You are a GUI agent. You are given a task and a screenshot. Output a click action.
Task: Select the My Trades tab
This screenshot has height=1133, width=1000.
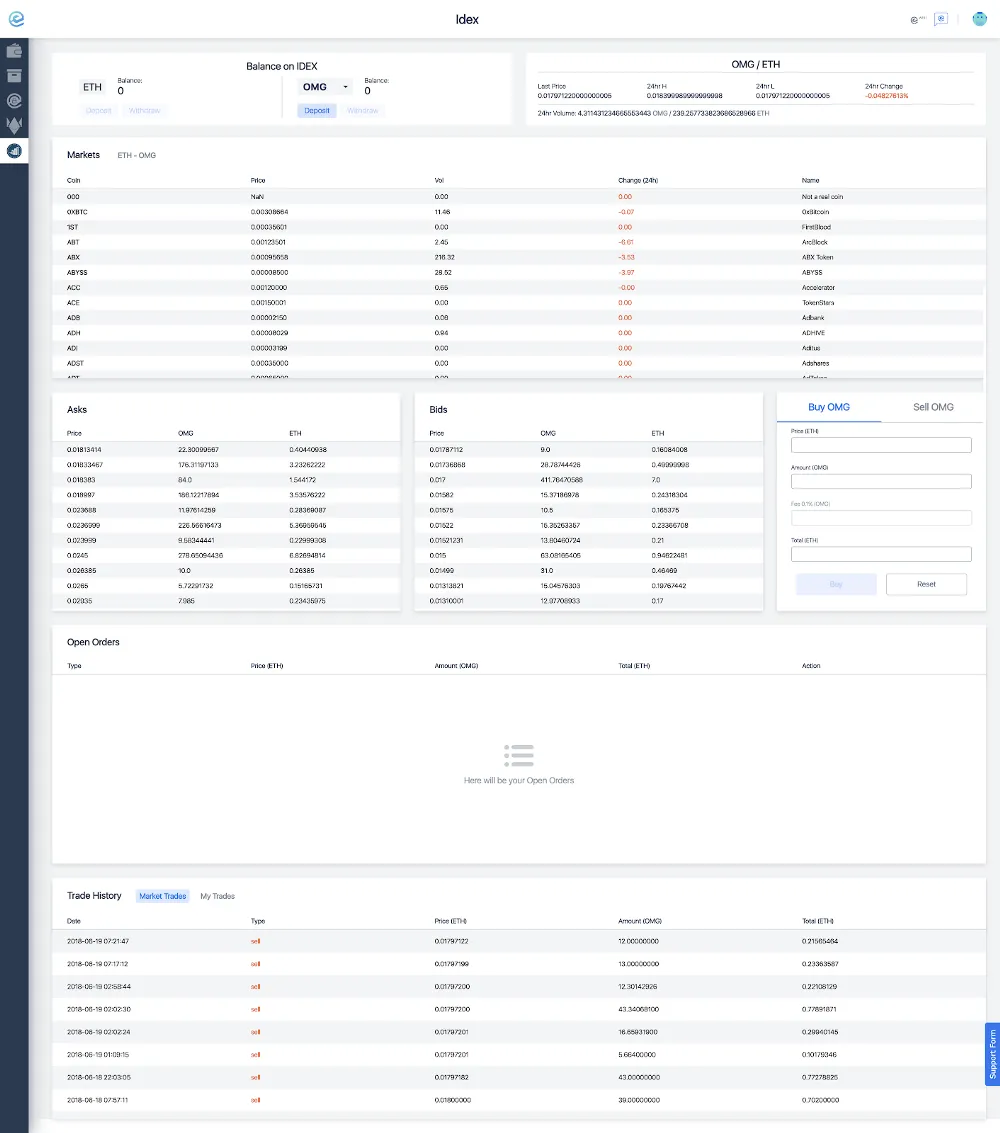(217, 896)
